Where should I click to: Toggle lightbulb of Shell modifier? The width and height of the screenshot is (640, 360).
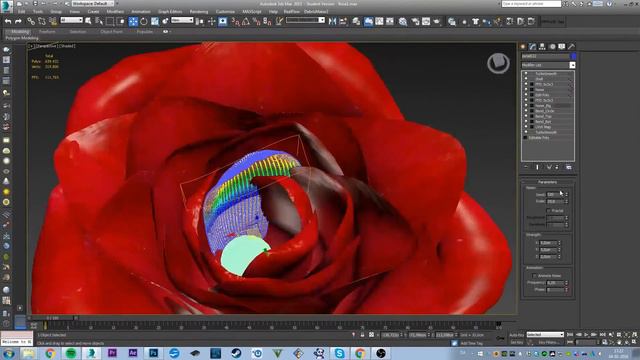click(526, 79)
